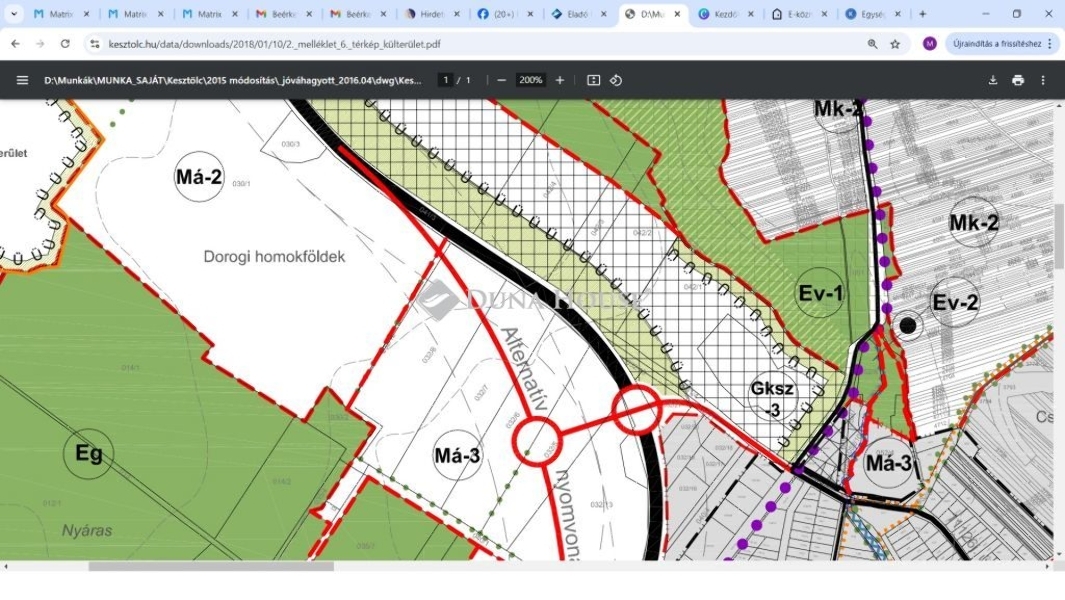Open the Chrome profile avatar menu
Screen dimensions: 1065x600
pyautogui.click(x=930, y=43)
